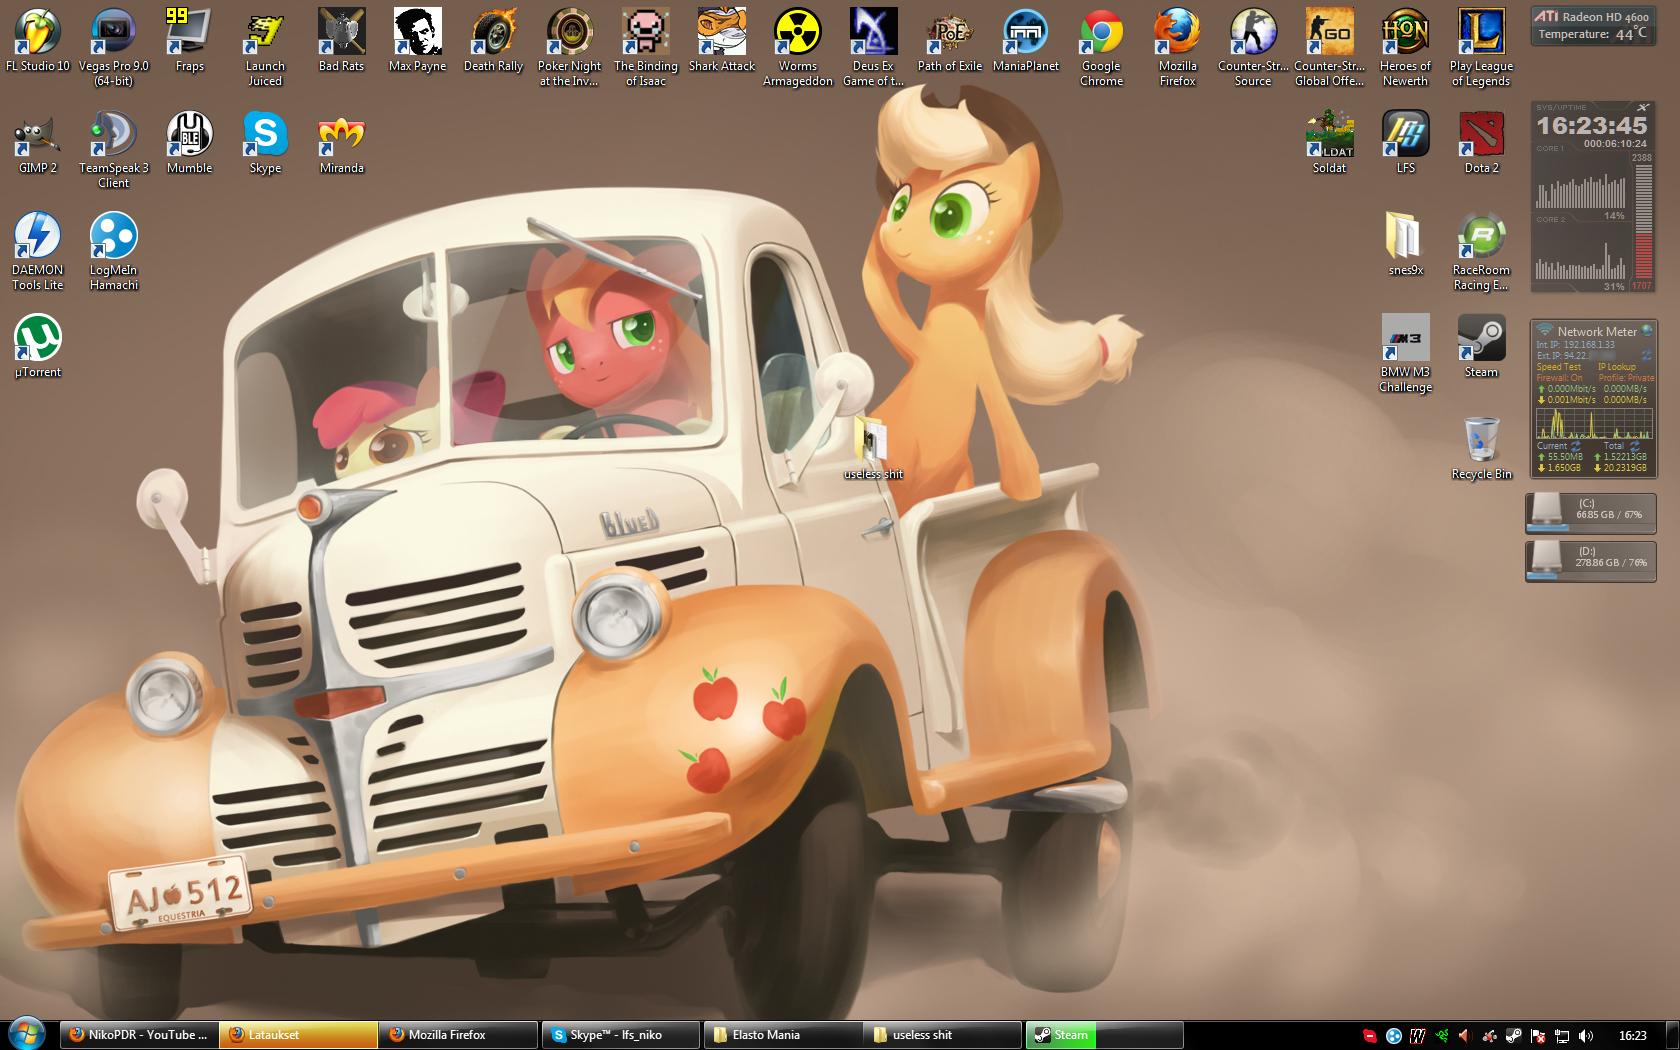Select the Mozilla Firefox desktop icon

click(1178, 47)
